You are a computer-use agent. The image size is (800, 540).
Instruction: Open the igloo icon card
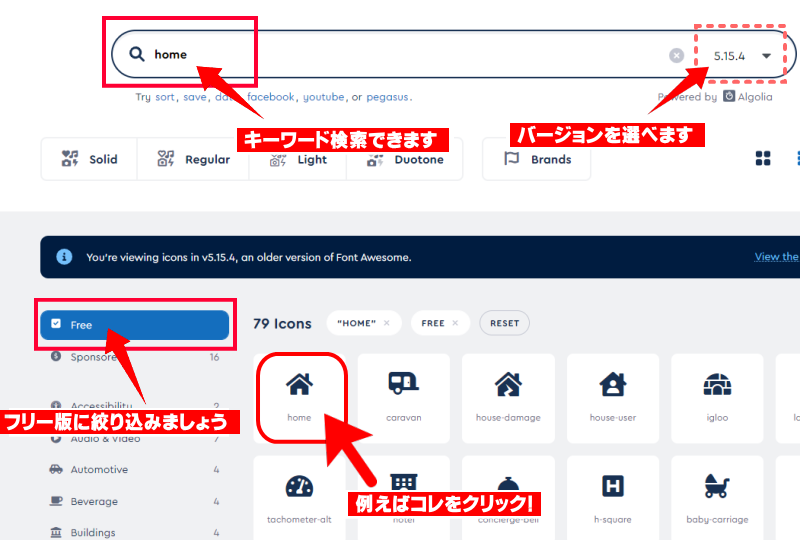717,398
